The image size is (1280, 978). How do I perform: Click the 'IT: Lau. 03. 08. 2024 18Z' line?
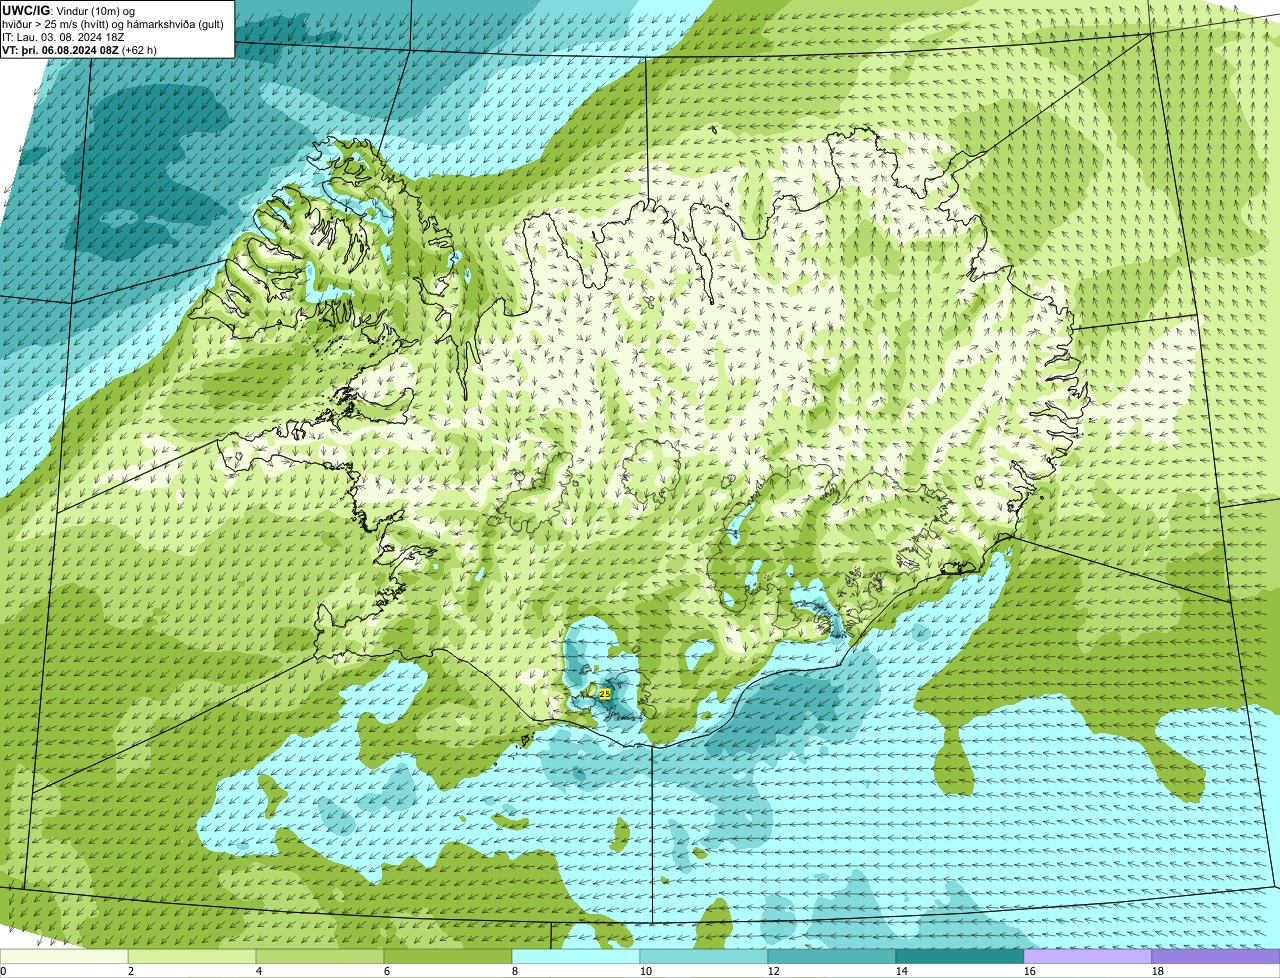click(63, 37)
